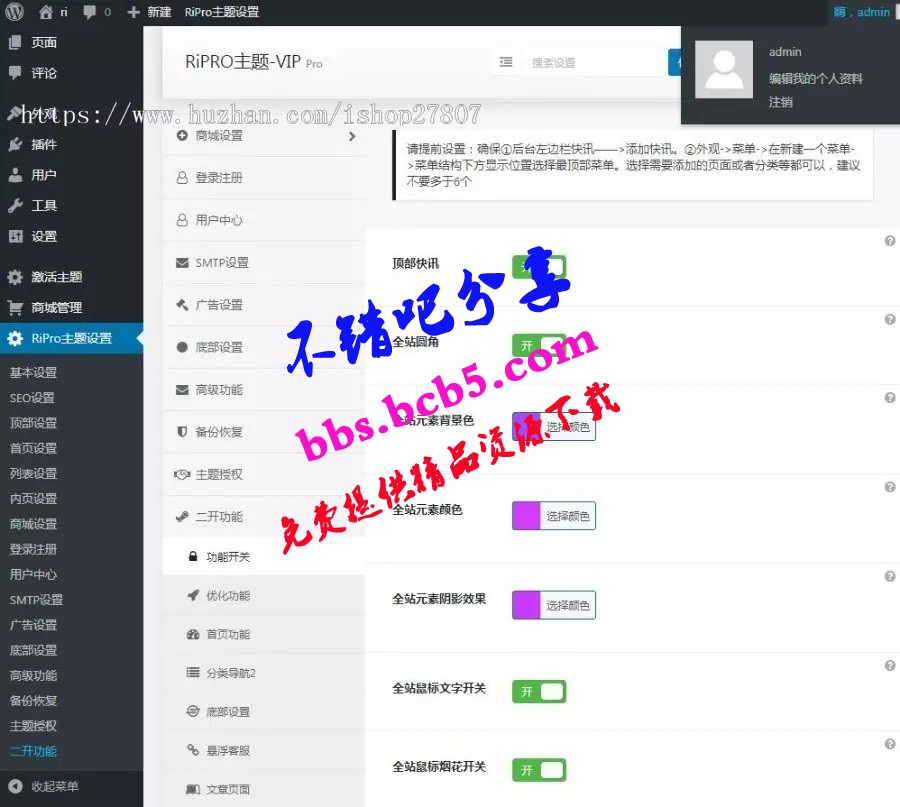Click the help icon for 全站鼠标烟花开关
Image resolution: width=900 pixels, height=807 pixels.
pos(890,744)
